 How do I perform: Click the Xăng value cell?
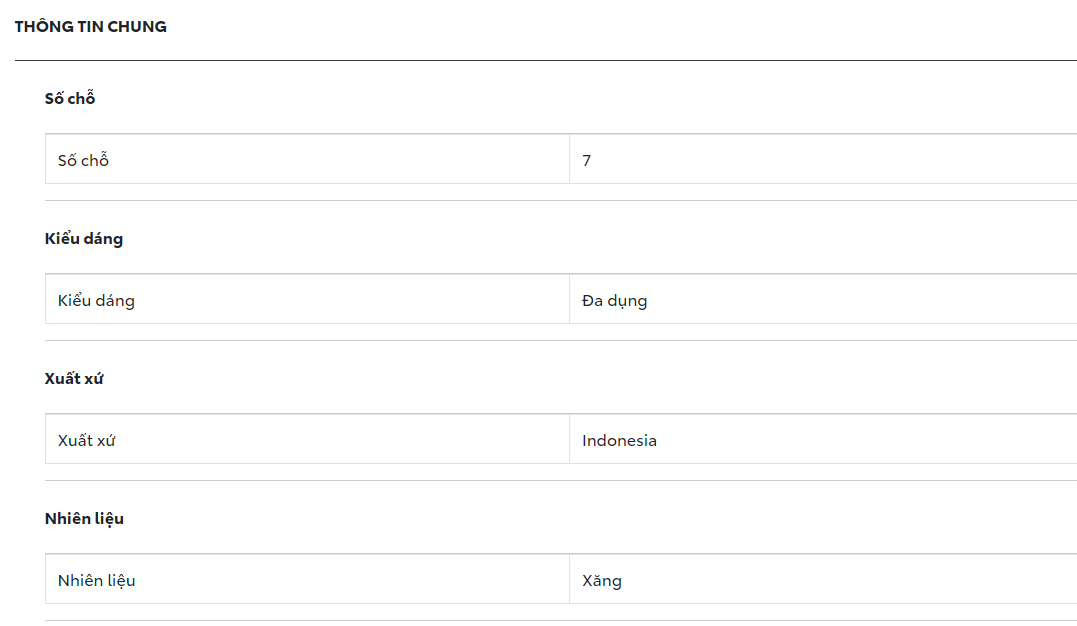[602, 580]
